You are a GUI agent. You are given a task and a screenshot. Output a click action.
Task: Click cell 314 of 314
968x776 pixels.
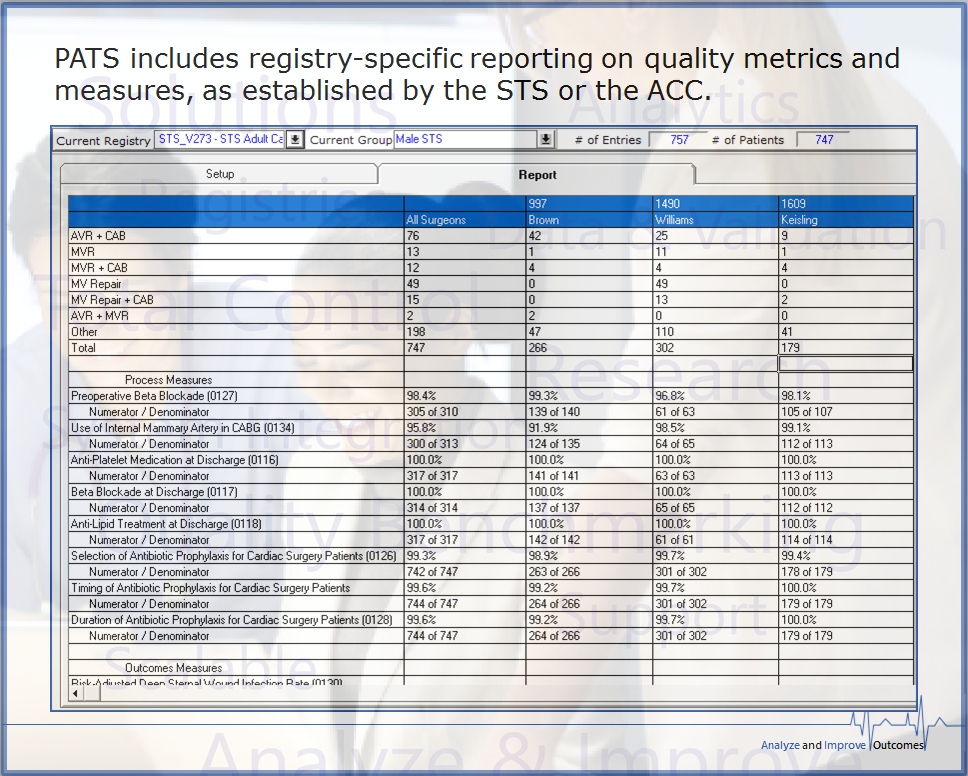click(465, 508)
